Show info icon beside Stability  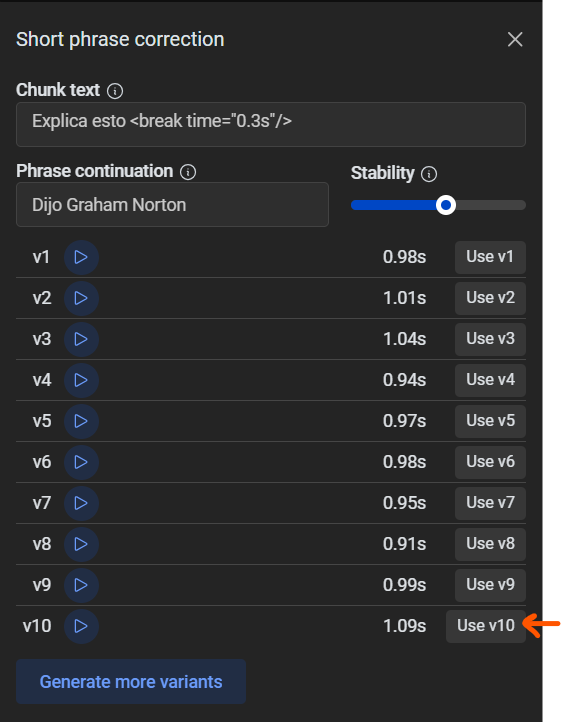(x=429, y=174)
